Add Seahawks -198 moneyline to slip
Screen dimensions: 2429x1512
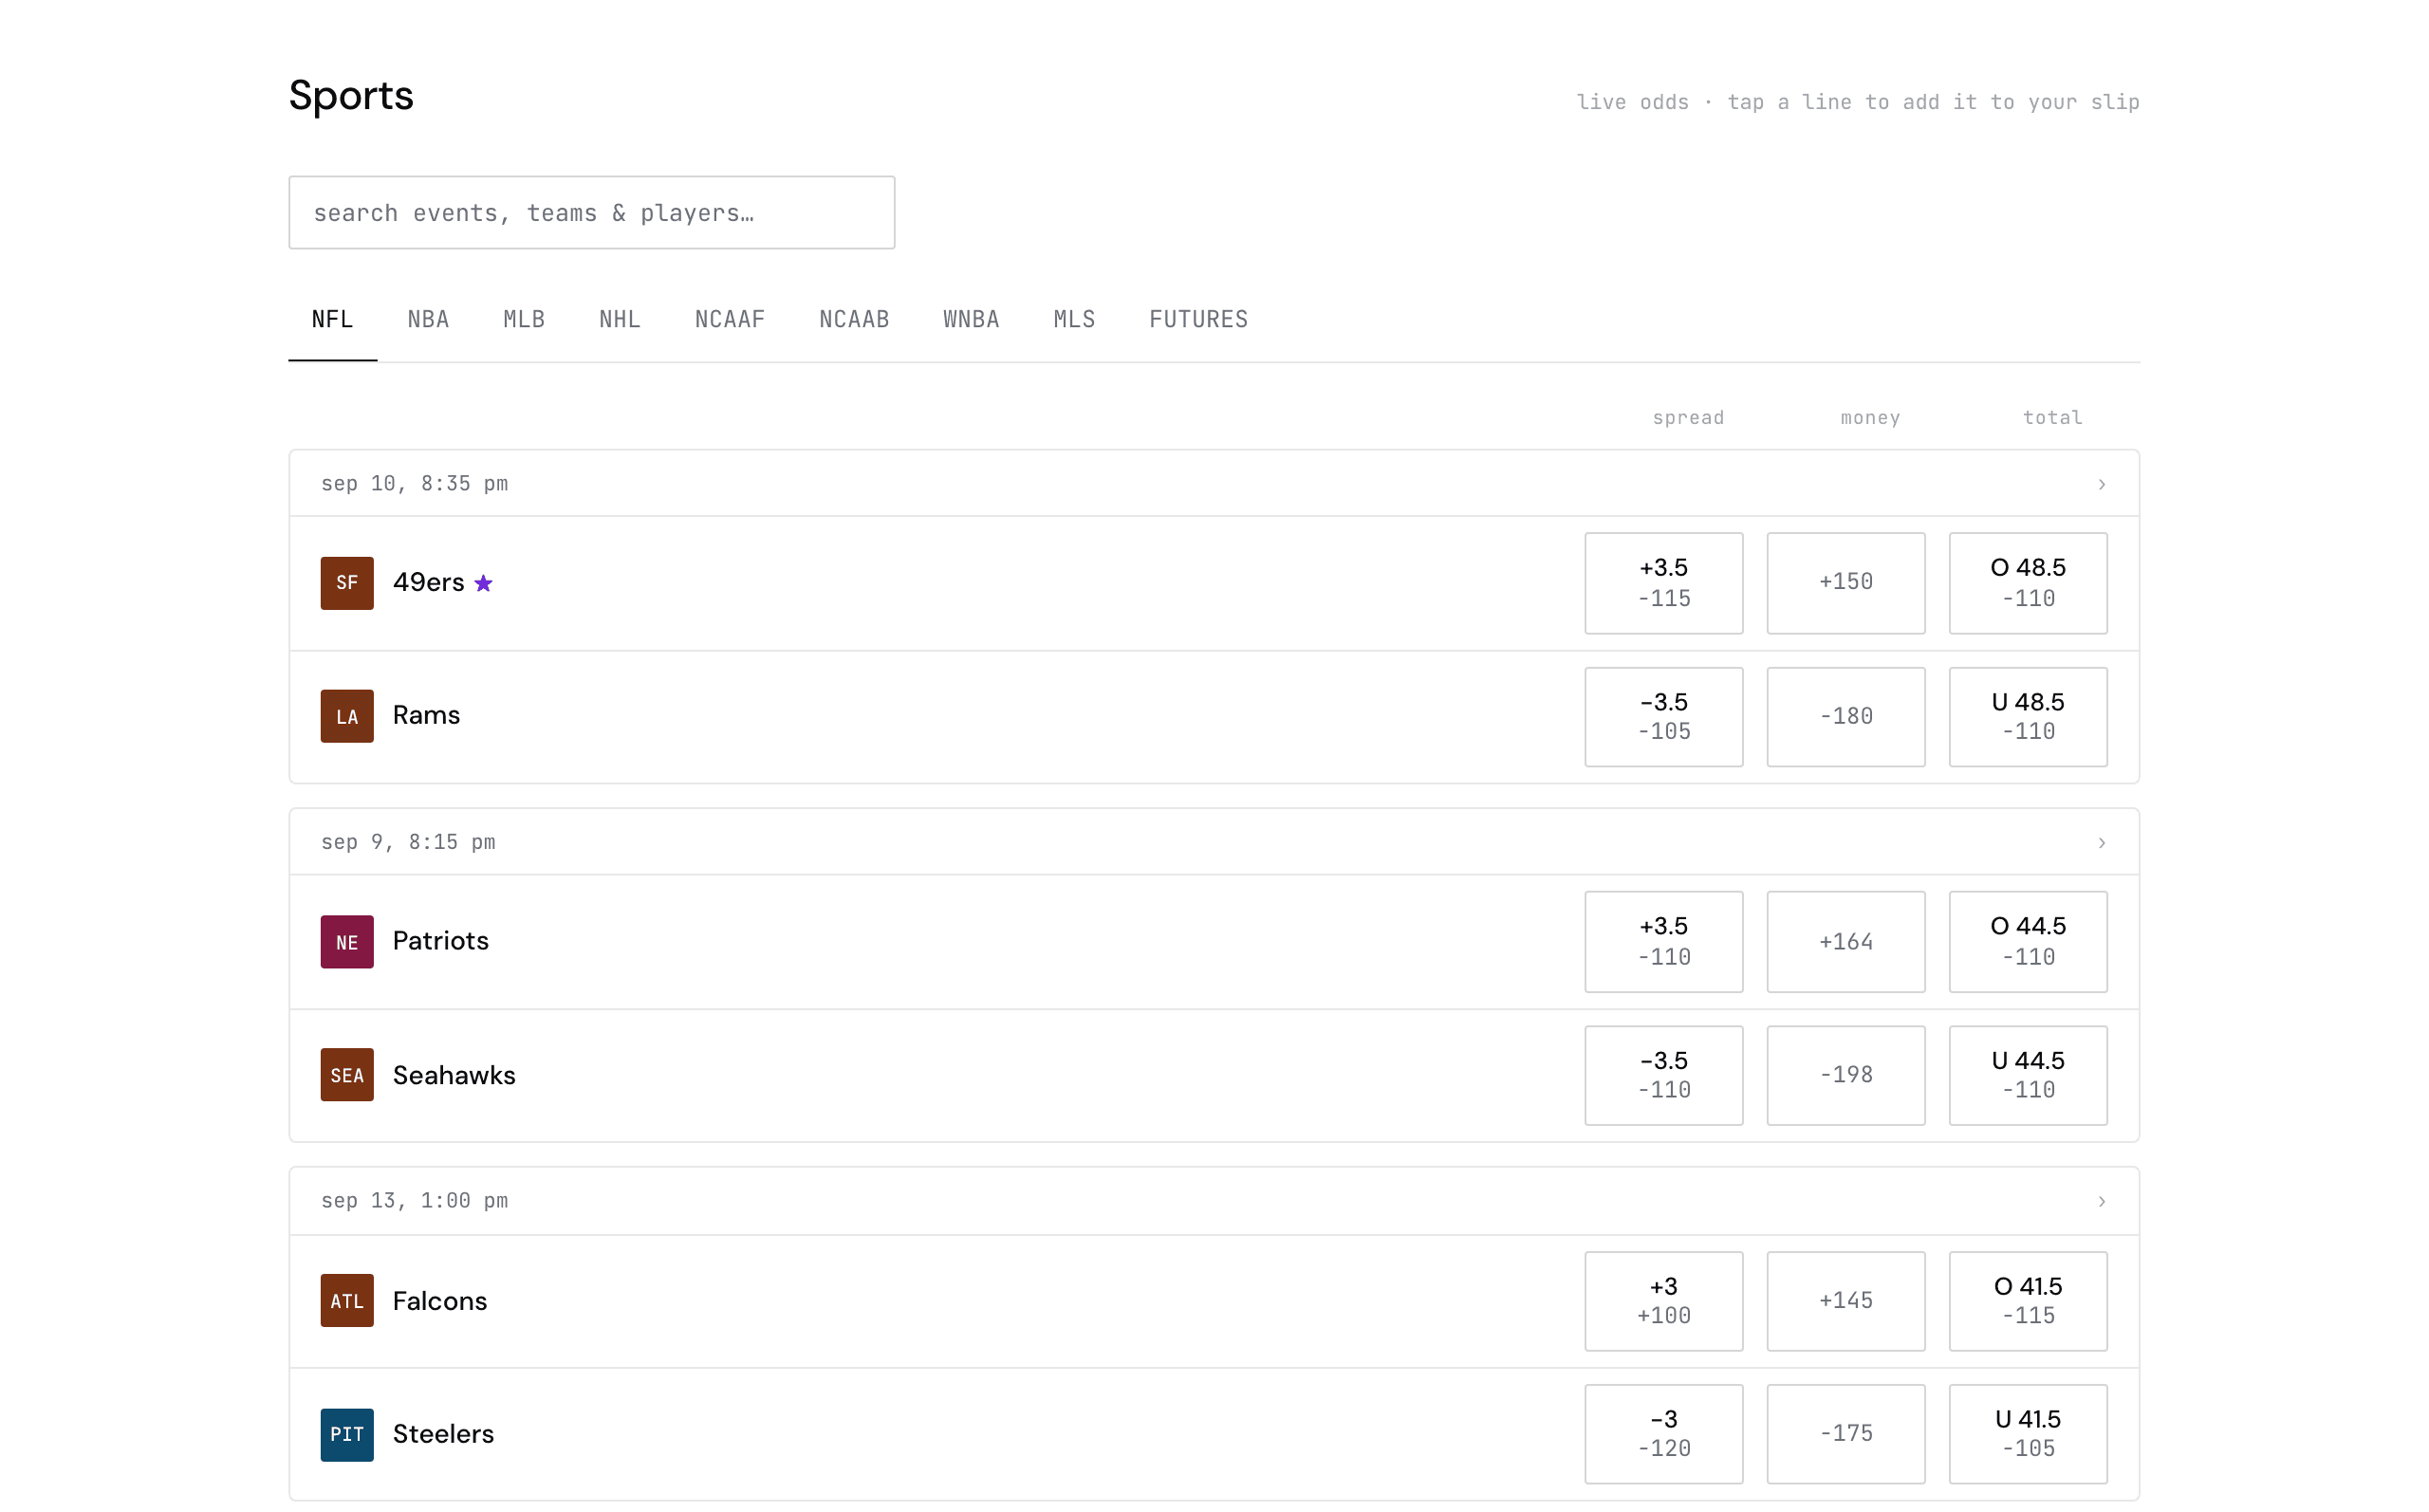(1846, 1076)
